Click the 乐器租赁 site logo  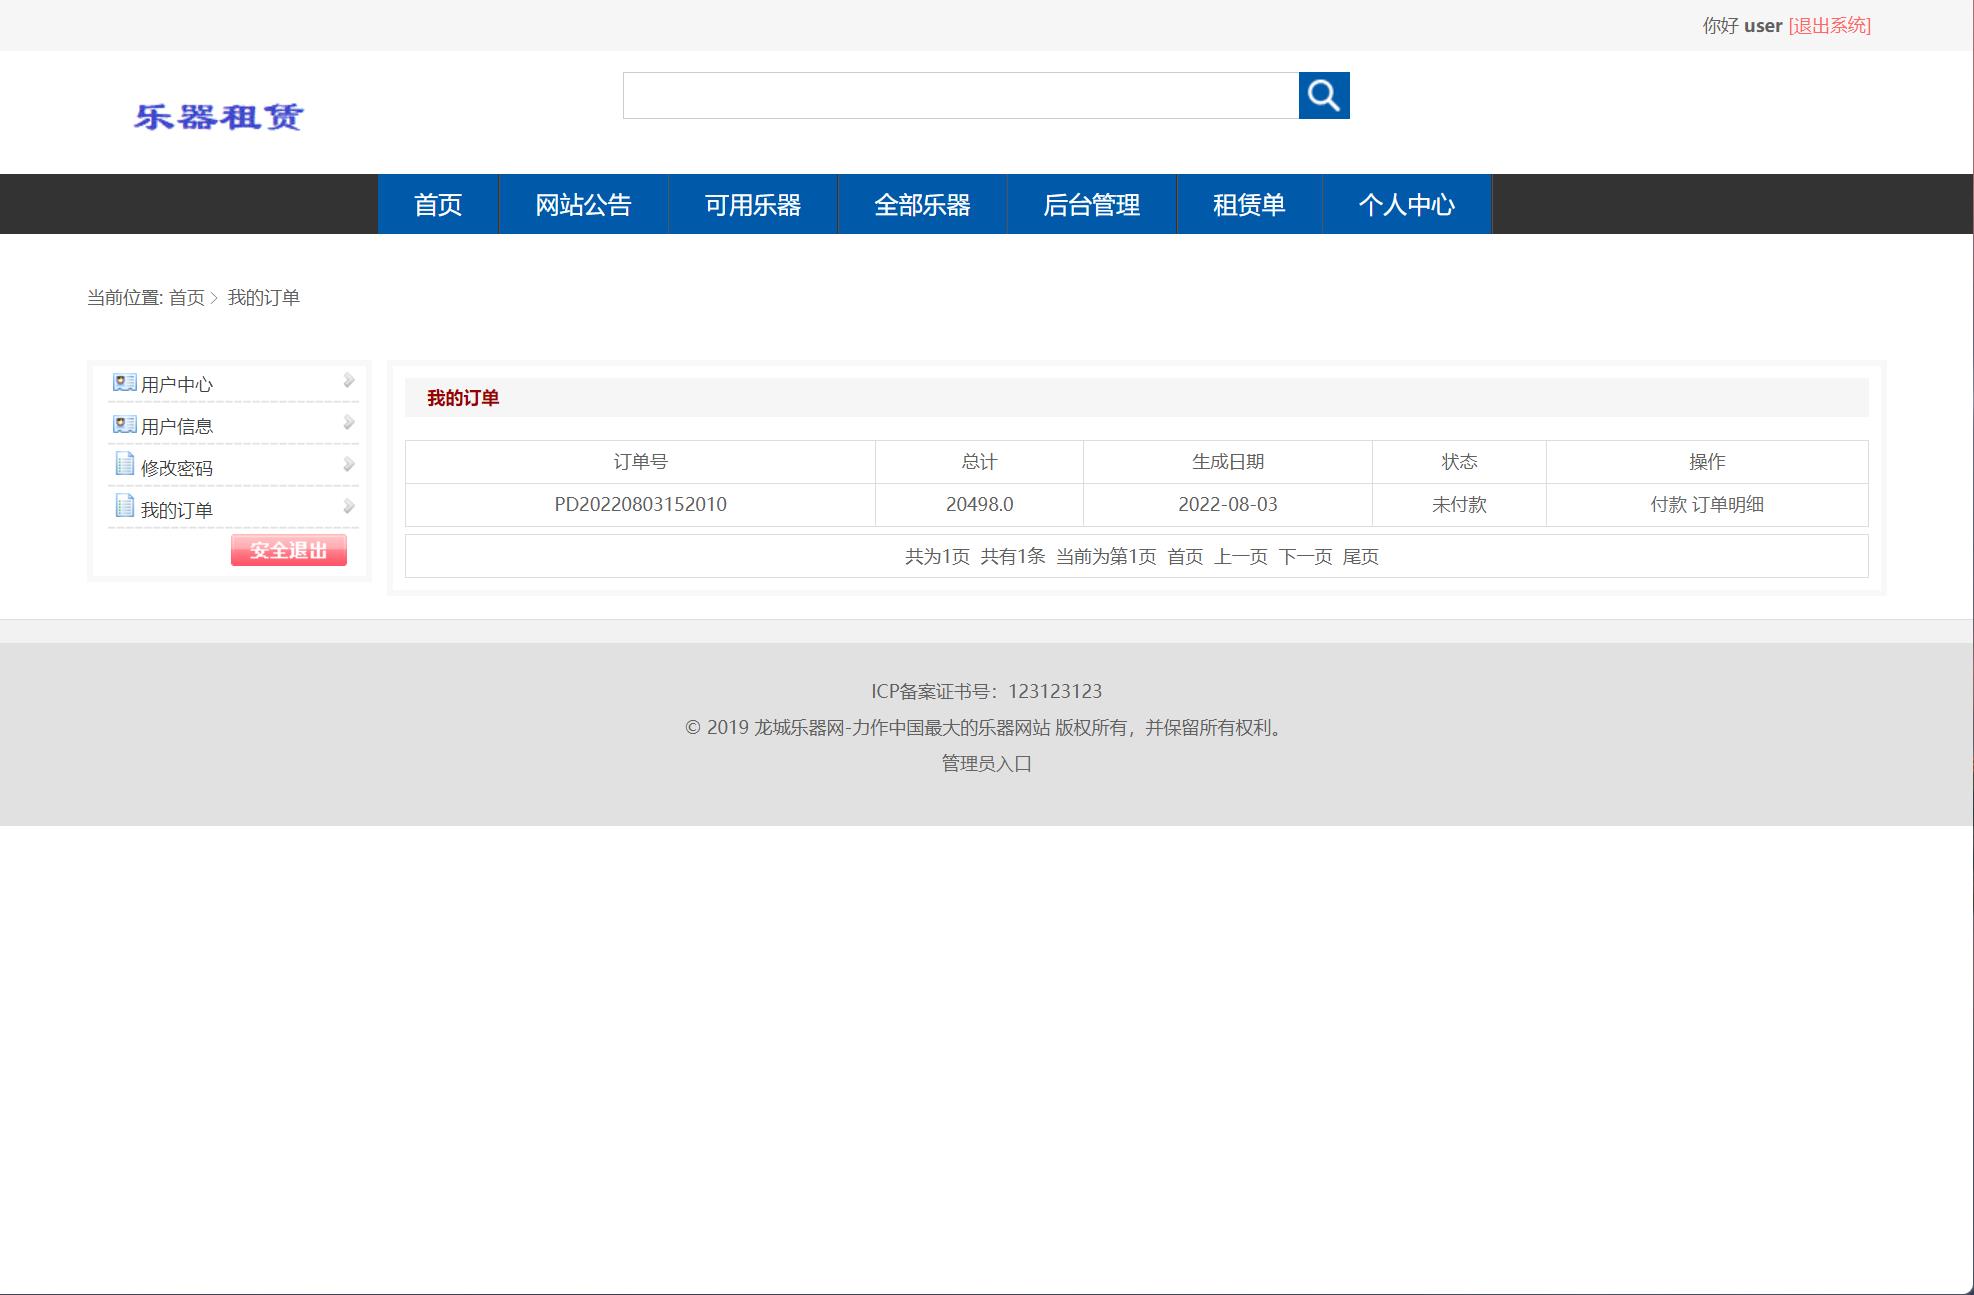221,117
